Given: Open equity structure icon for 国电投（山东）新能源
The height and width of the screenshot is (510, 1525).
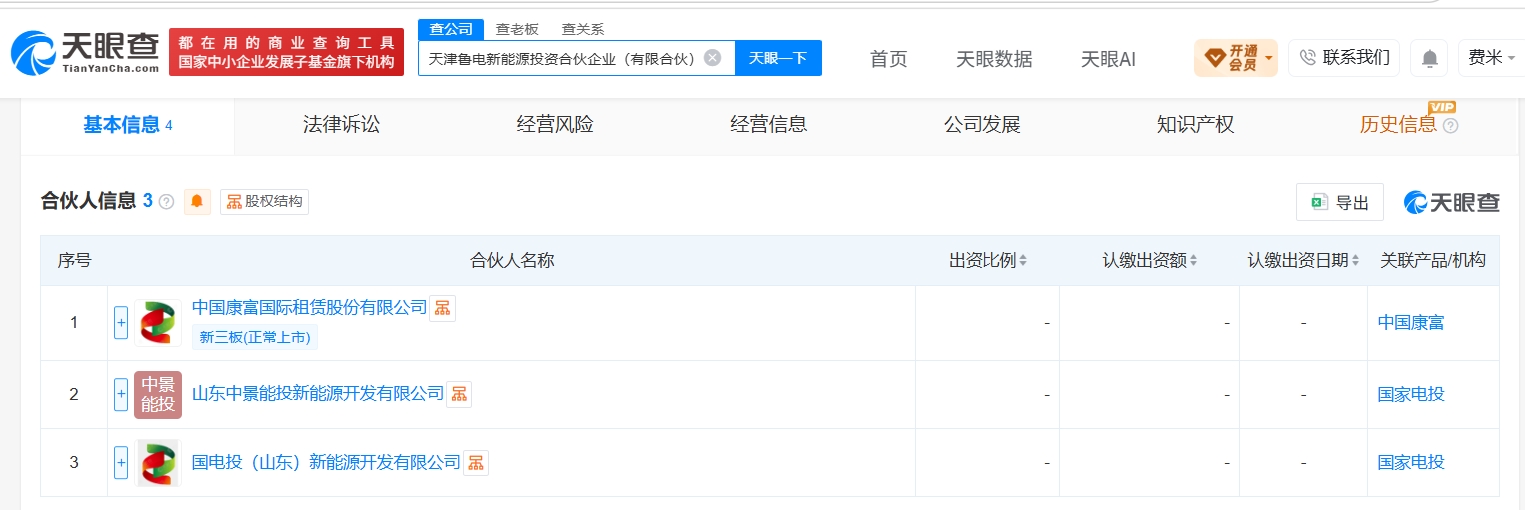Looking at the screenshot, I should tap(476, 462).
